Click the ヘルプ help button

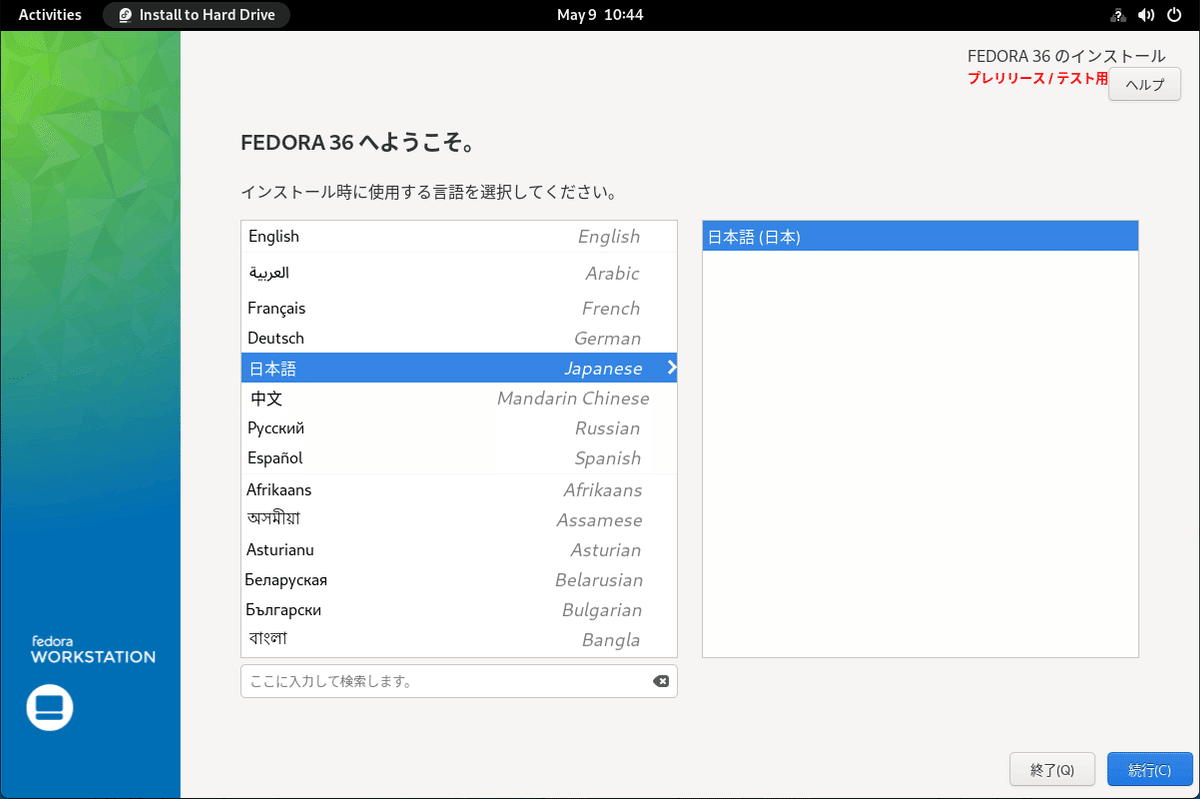pyautogui.click(x=1145, y=84)
